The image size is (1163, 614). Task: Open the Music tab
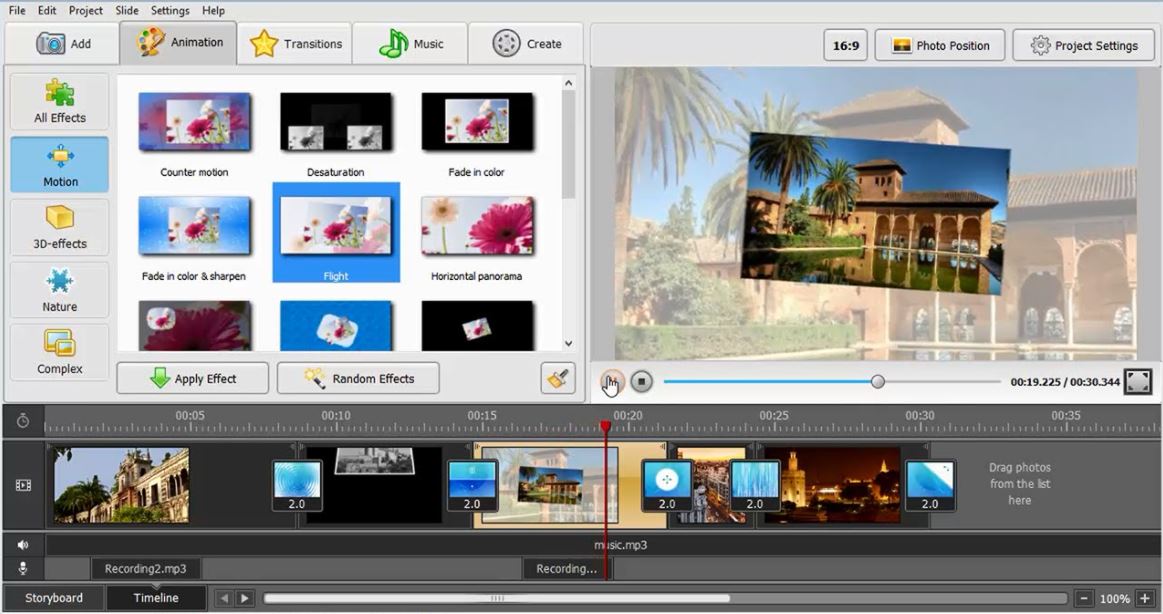(410, 43)
